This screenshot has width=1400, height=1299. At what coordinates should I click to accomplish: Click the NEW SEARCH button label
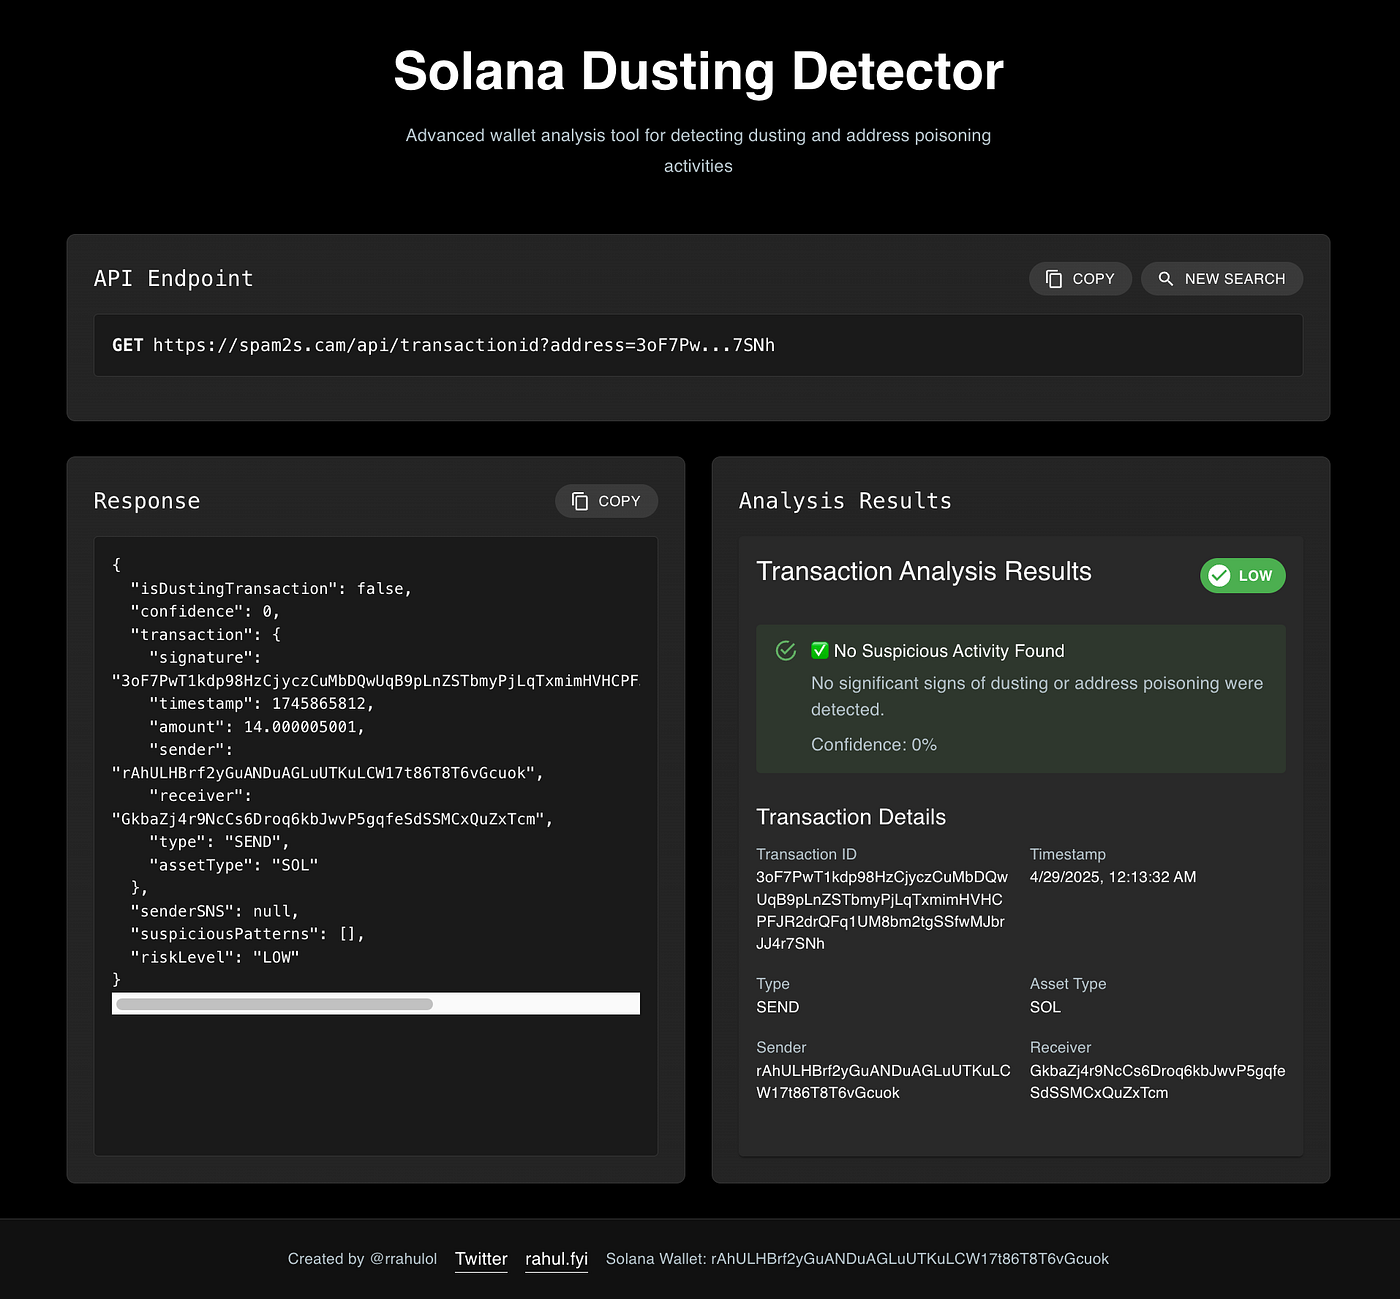1235,279
